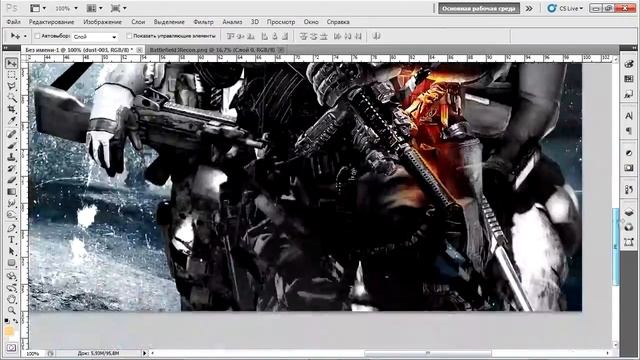The width and height of the screenshot is (640, 360).
Task: Select the Healing Brush tool
Action: (11, 134)
